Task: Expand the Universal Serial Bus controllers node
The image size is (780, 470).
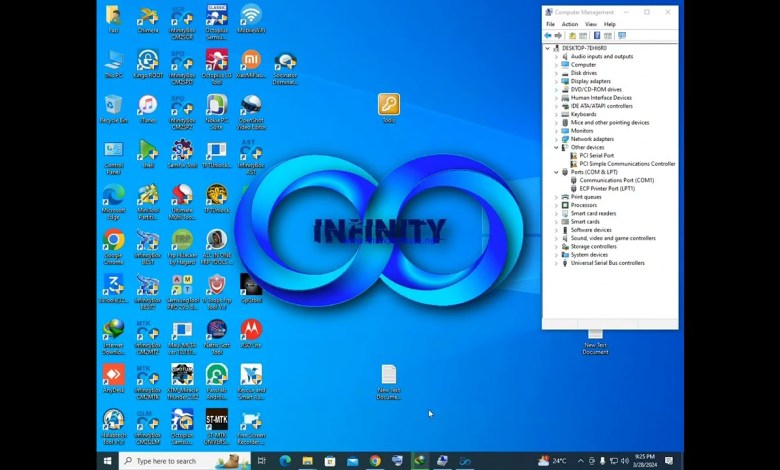Action: click(556, 263)
